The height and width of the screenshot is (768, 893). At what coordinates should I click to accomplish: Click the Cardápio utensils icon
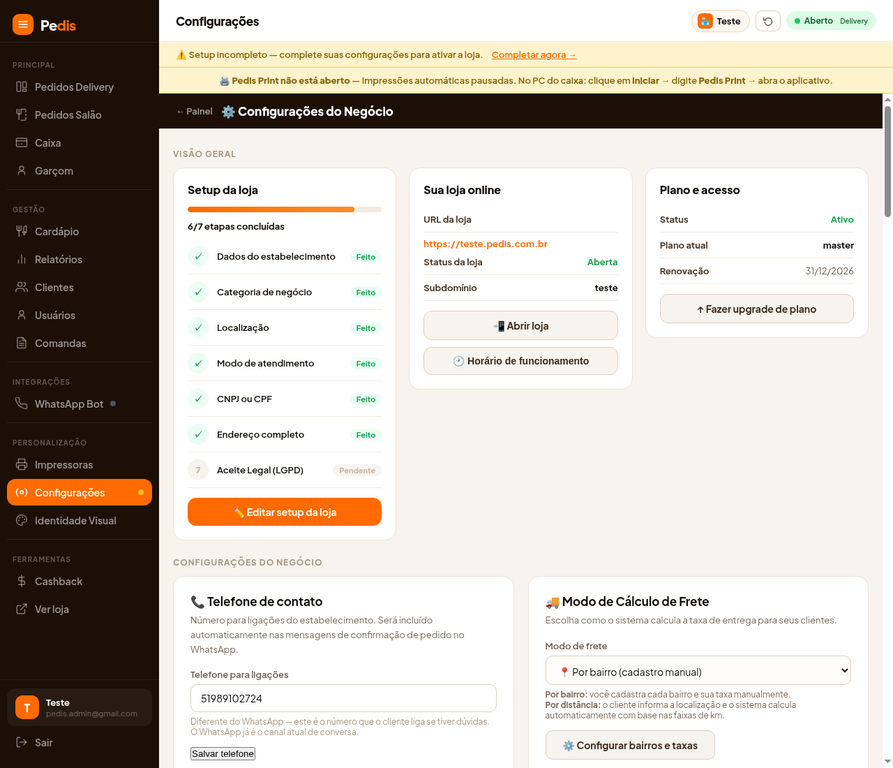click(x=22, y=231)
